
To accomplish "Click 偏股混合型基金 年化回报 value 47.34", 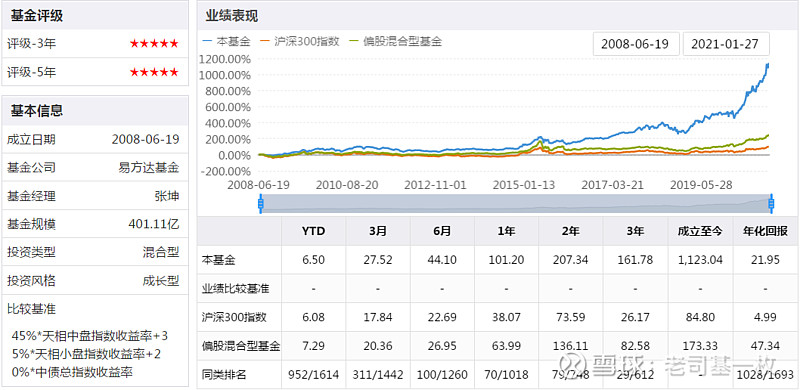I will coord(765,346).
